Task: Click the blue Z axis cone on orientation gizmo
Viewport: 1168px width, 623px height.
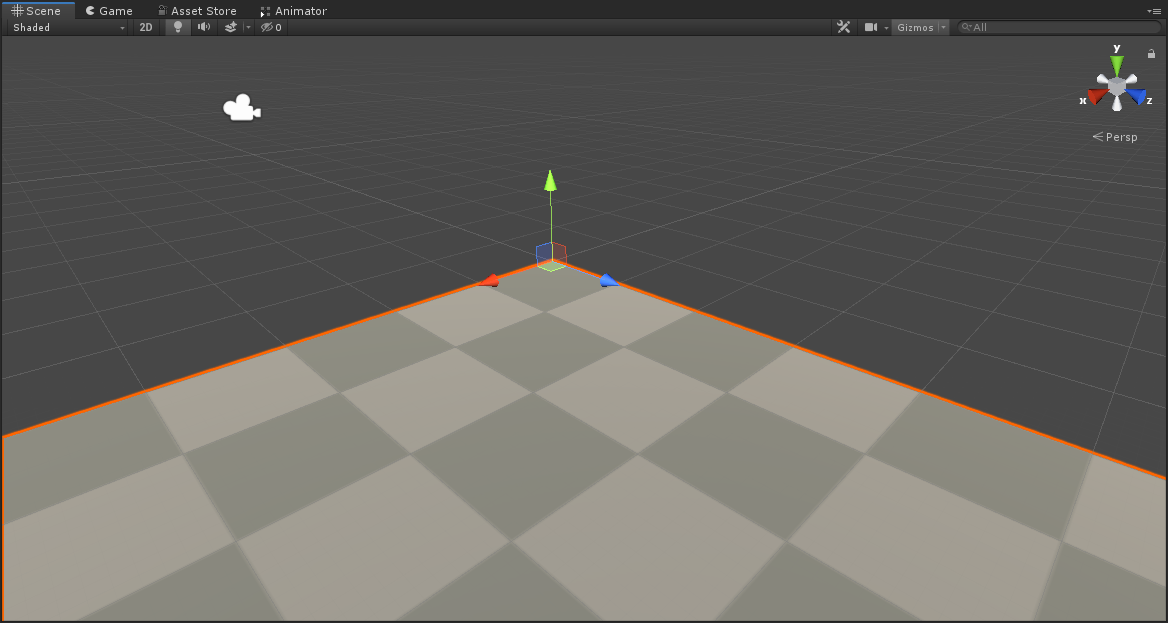Action: pyautogui.click(x=1137, y=97)
